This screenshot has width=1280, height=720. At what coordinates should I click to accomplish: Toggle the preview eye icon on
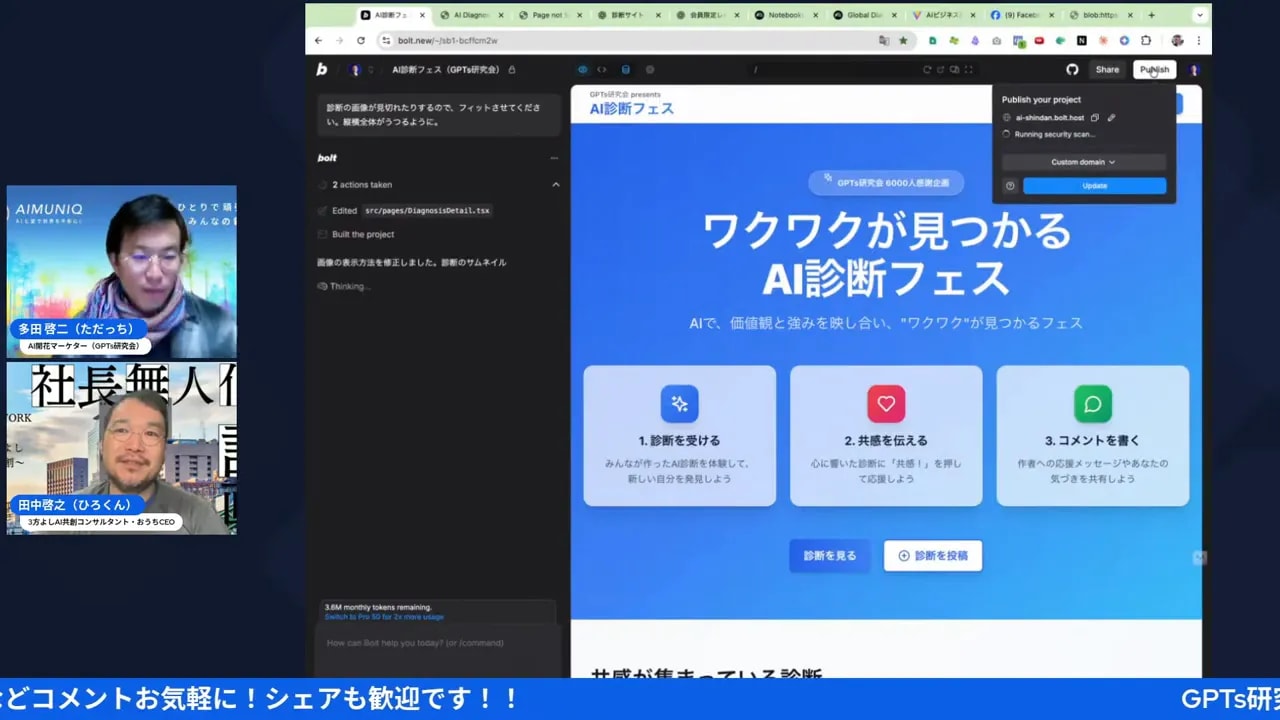[581, 69]
